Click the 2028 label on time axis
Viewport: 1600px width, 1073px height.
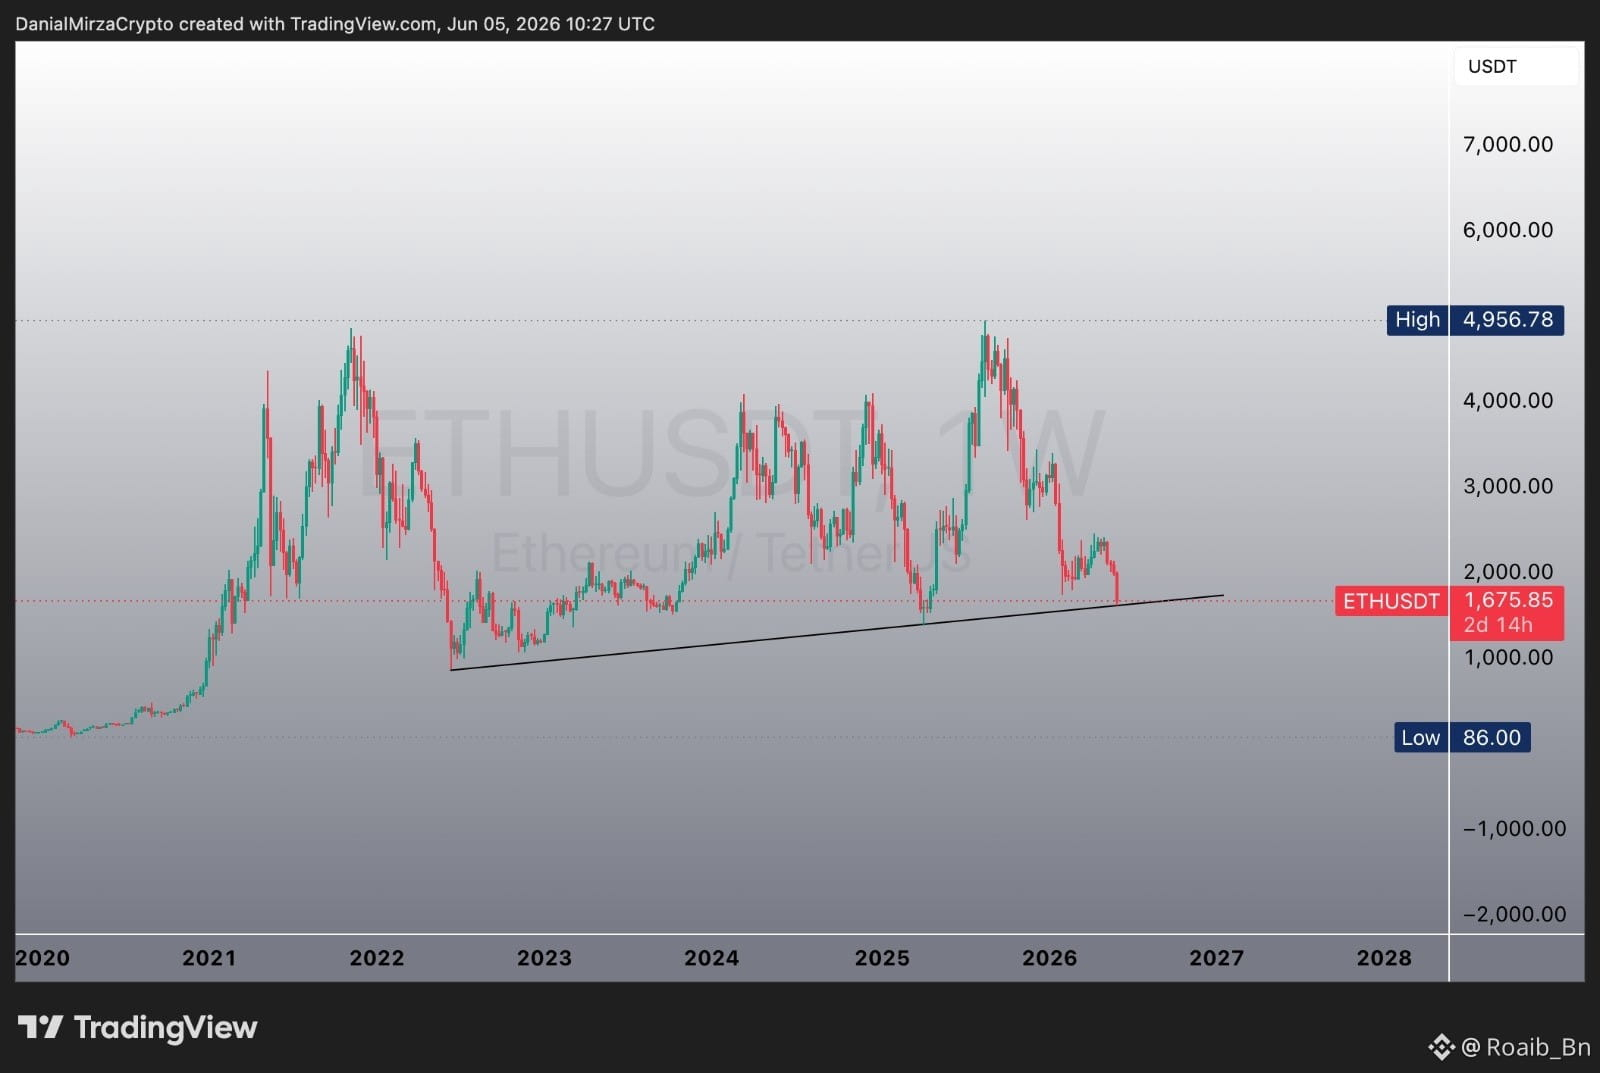pos(1384,958)
